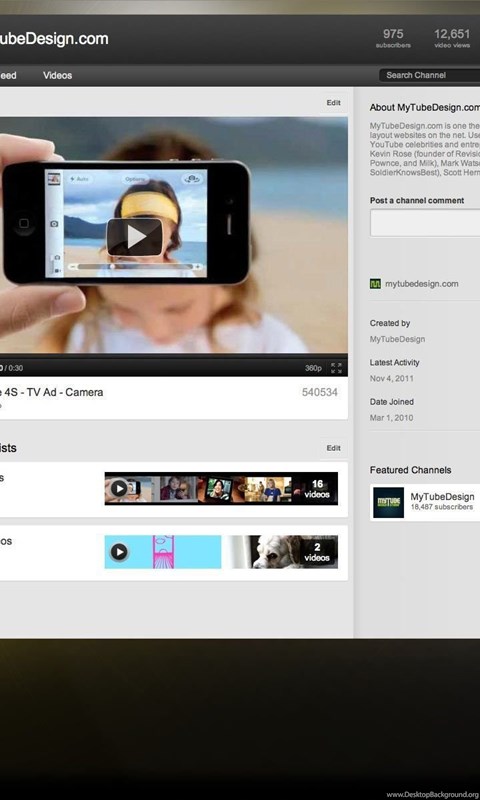
Task: Click the 540534 view count
Action: pos(320,392)
